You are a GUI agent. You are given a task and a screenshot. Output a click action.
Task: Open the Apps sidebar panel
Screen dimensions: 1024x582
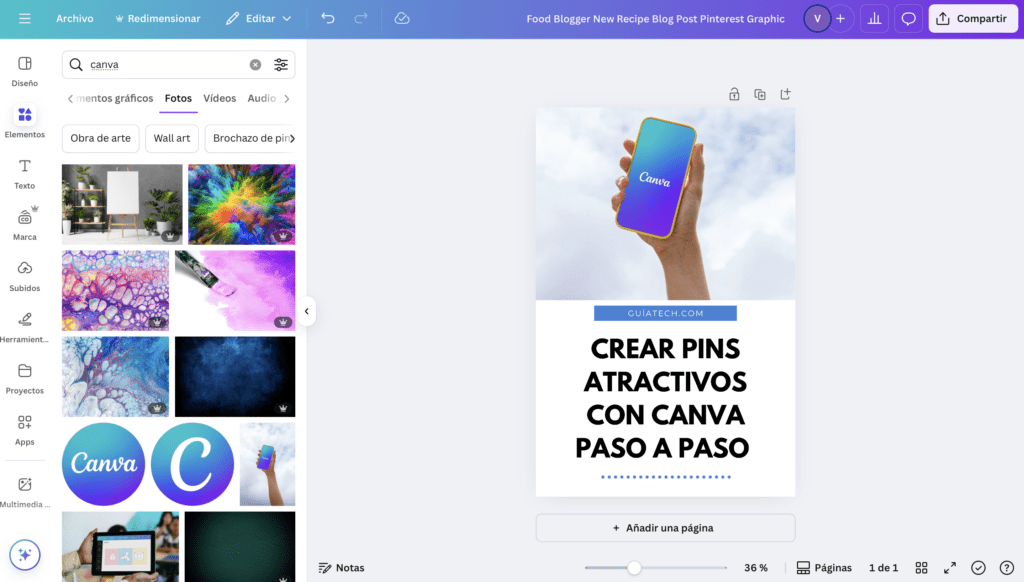point(25,430)
